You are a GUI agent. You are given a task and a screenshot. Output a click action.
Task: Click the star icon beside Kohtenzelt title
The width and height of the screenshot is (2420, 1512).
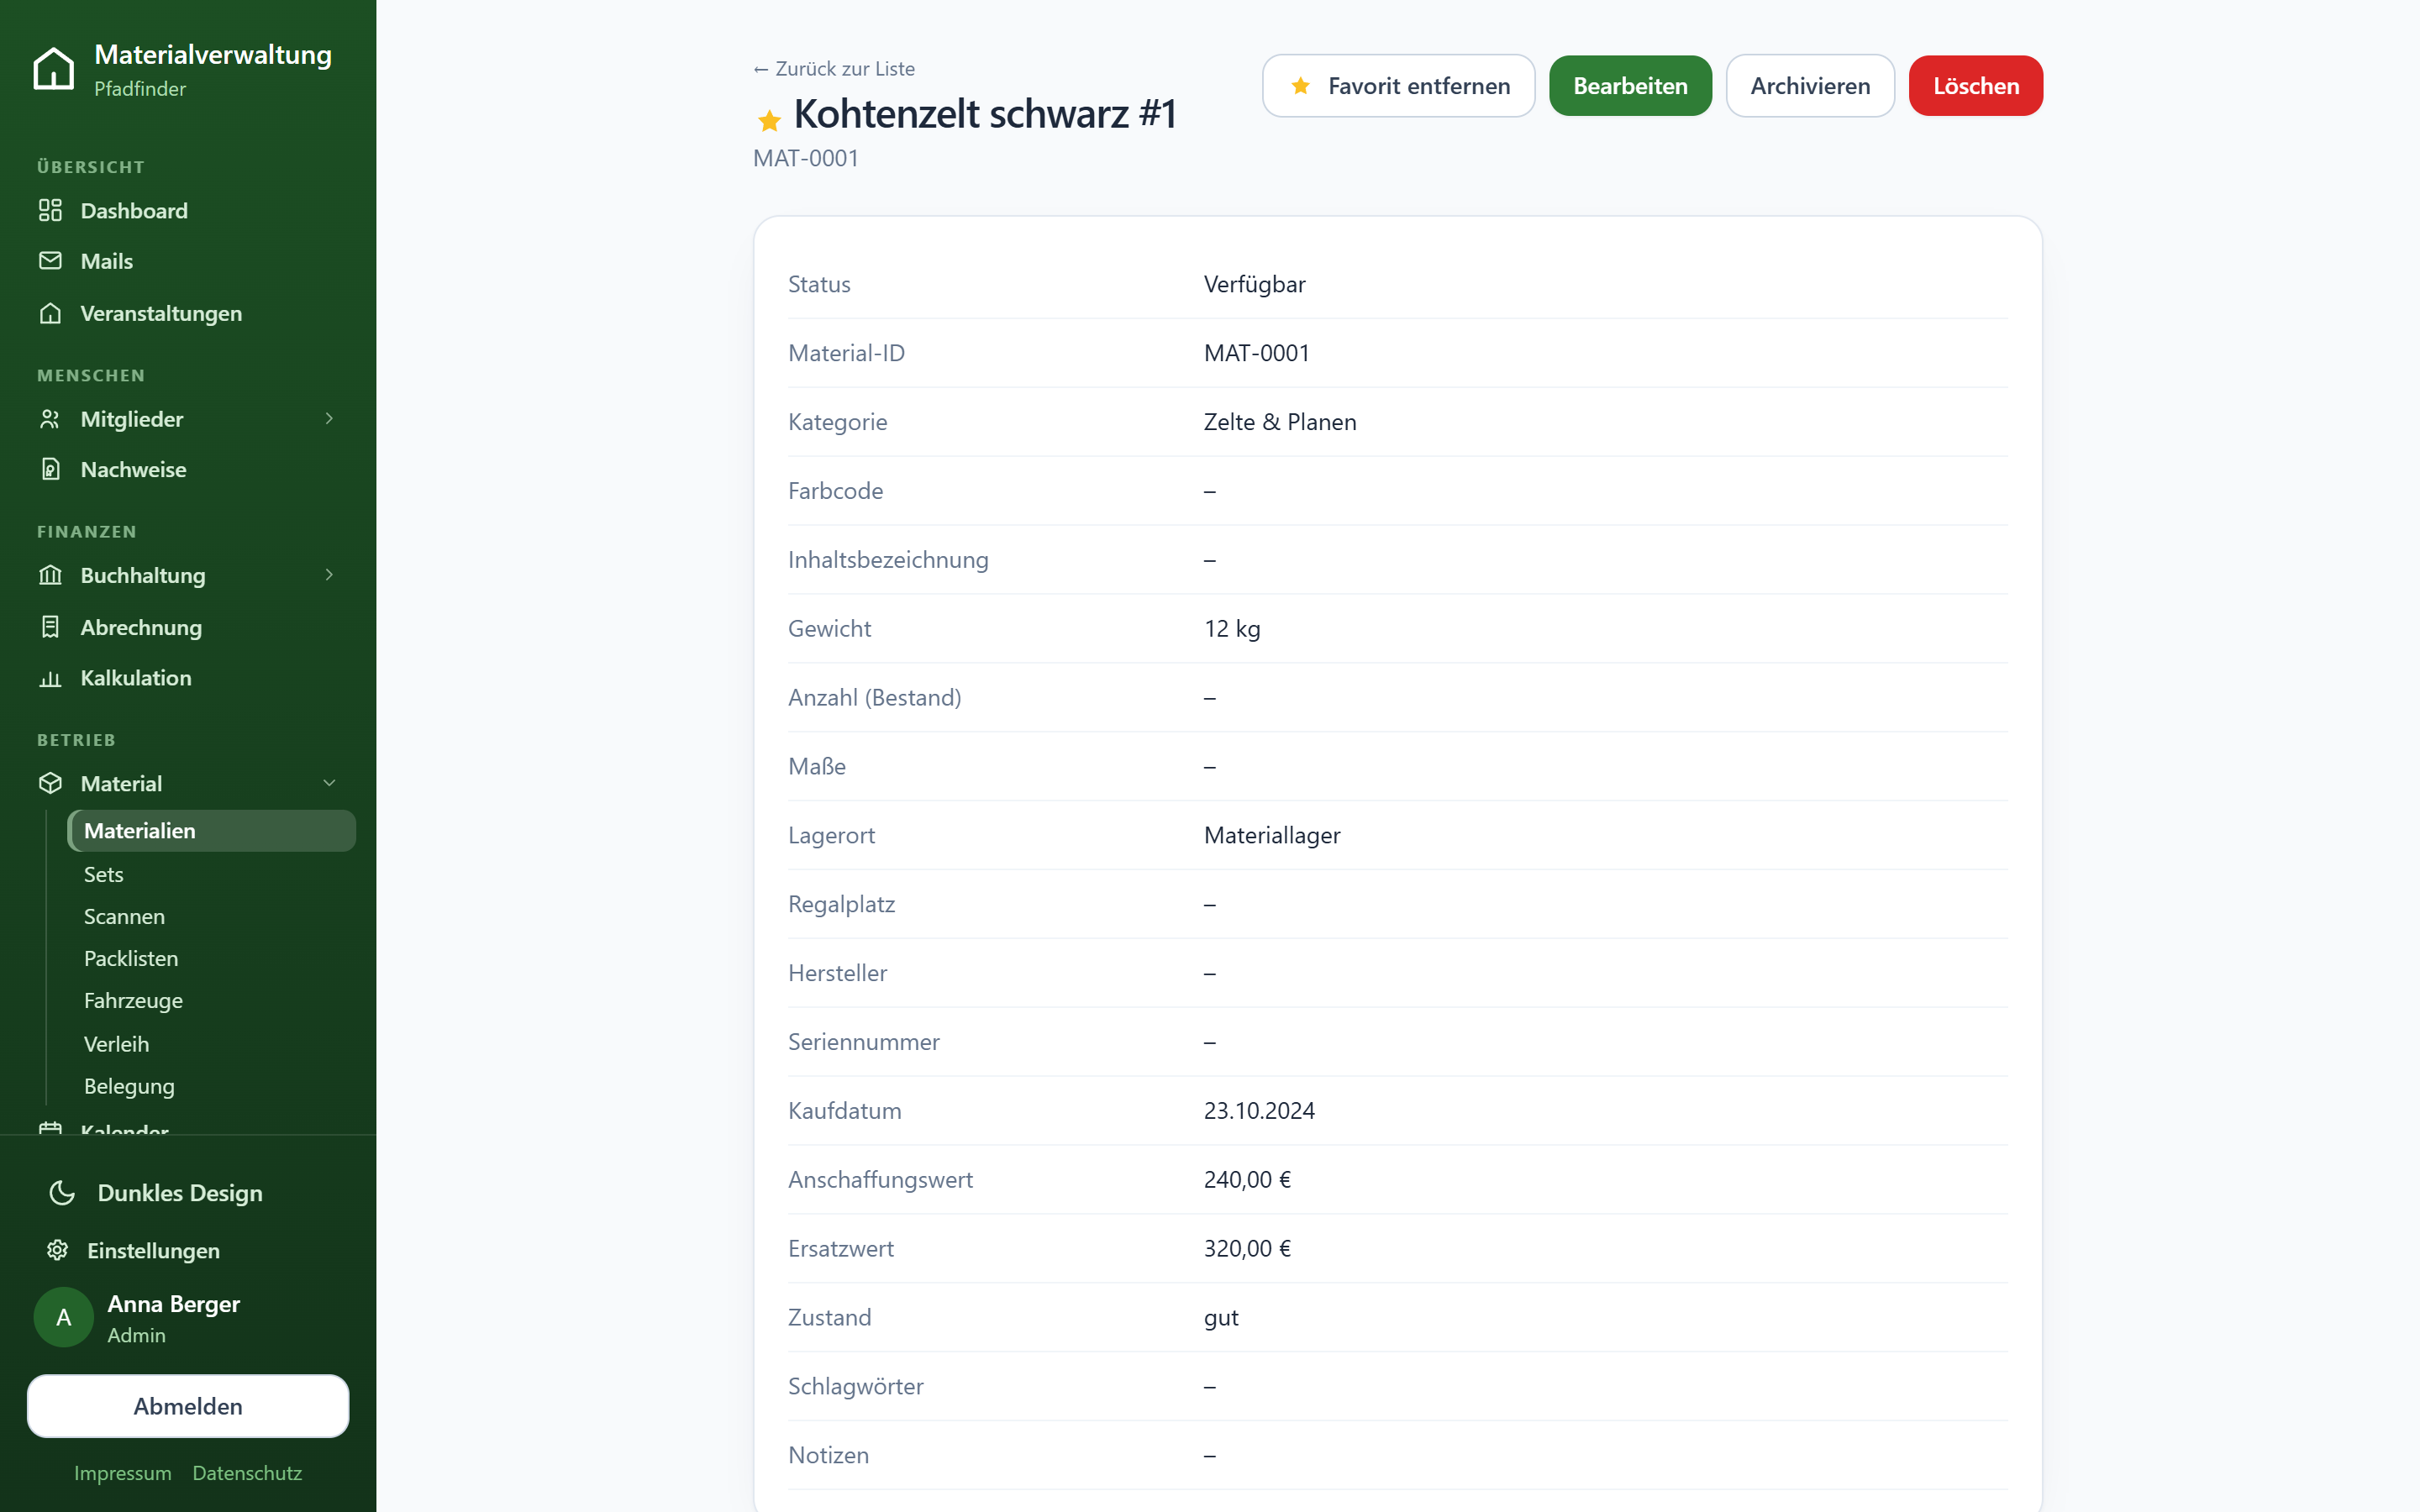pos(769,120)
